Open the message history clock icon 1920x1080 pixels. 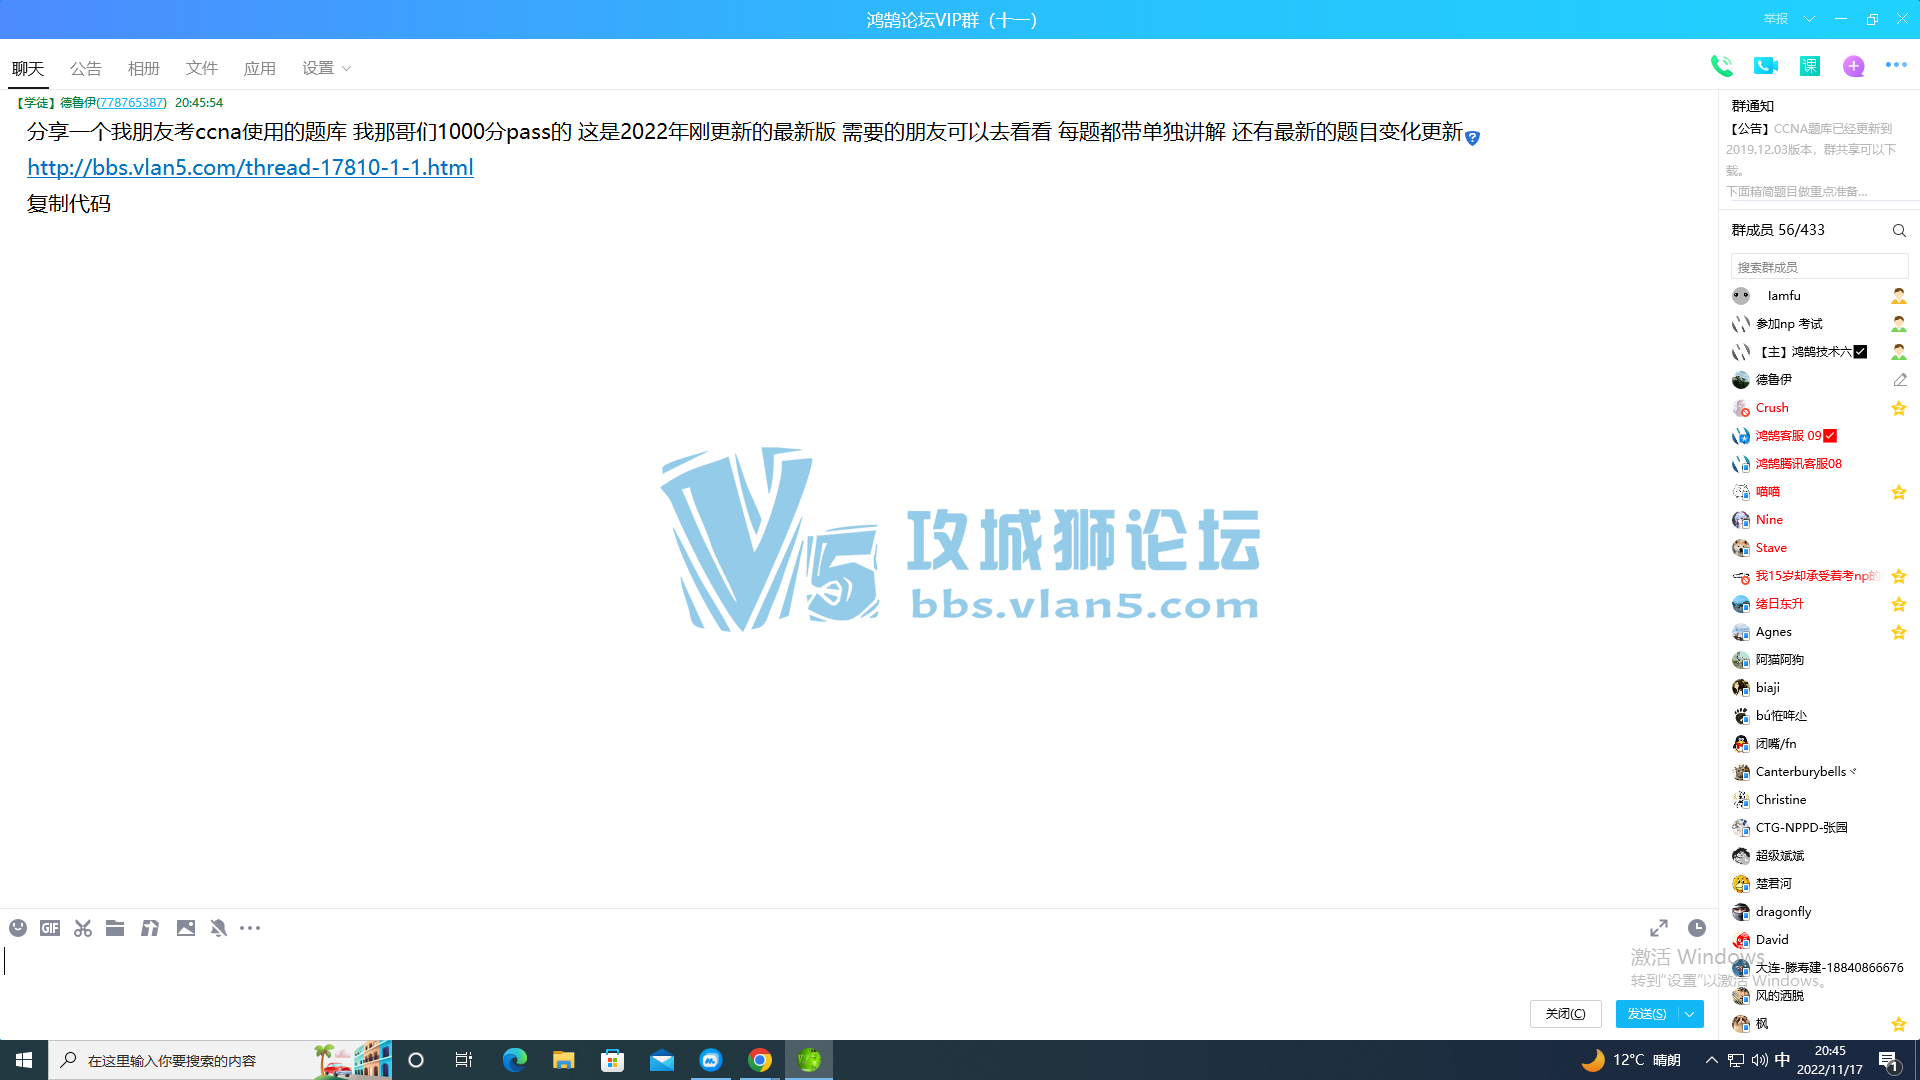click(x=1697, y=928)
